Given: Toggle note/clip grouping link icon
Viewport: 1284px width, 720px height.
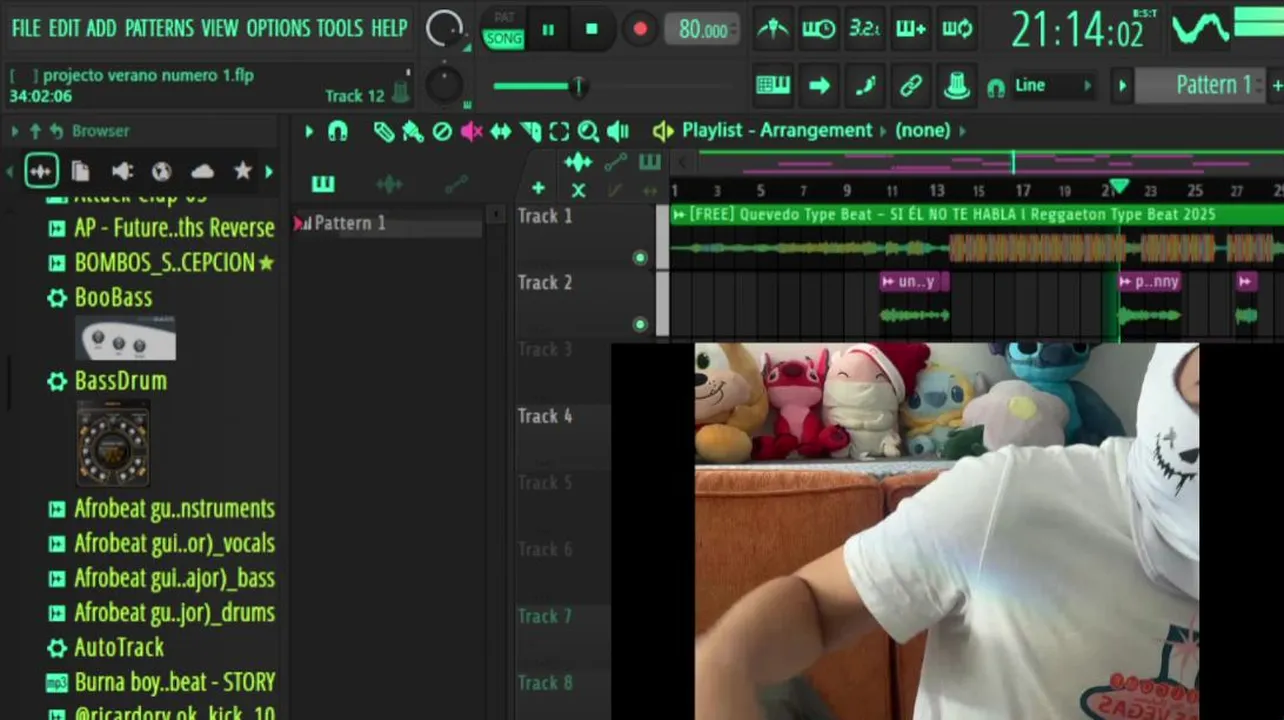Looking at the screenshot, I should (911, 85).
